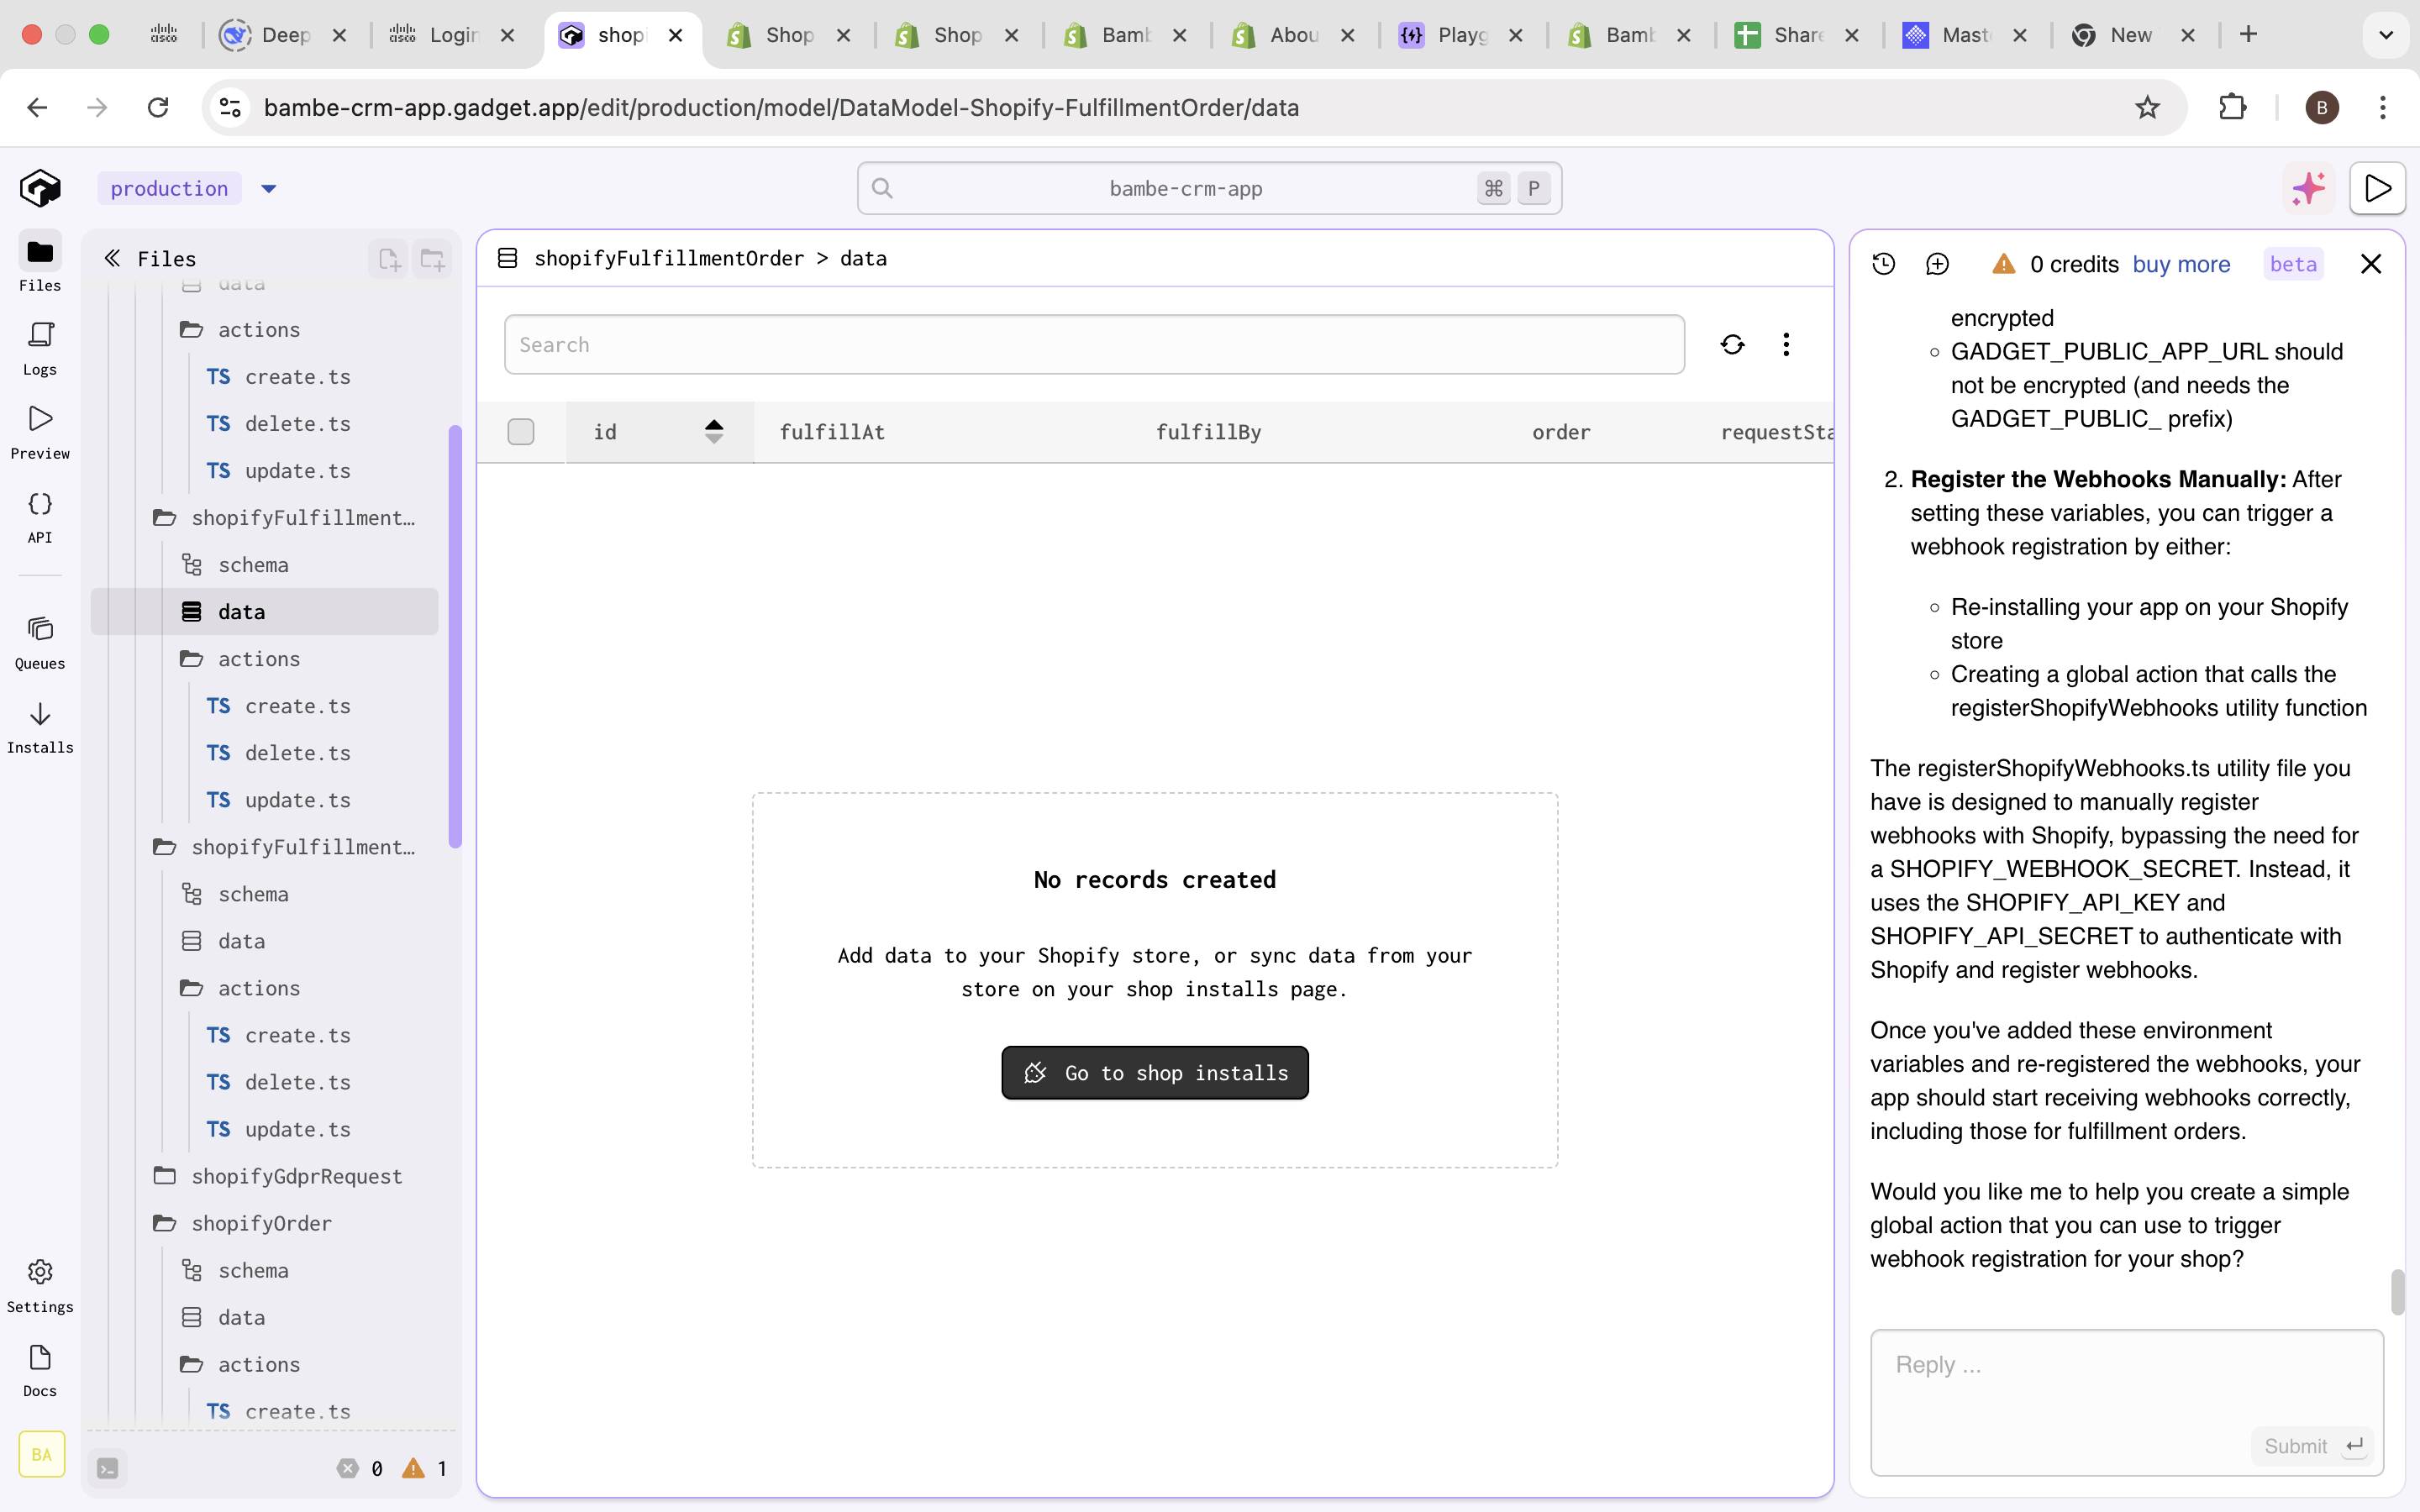Open the Logs panel in sidebar
The image size is (2420, 1512).
[40, 347]
